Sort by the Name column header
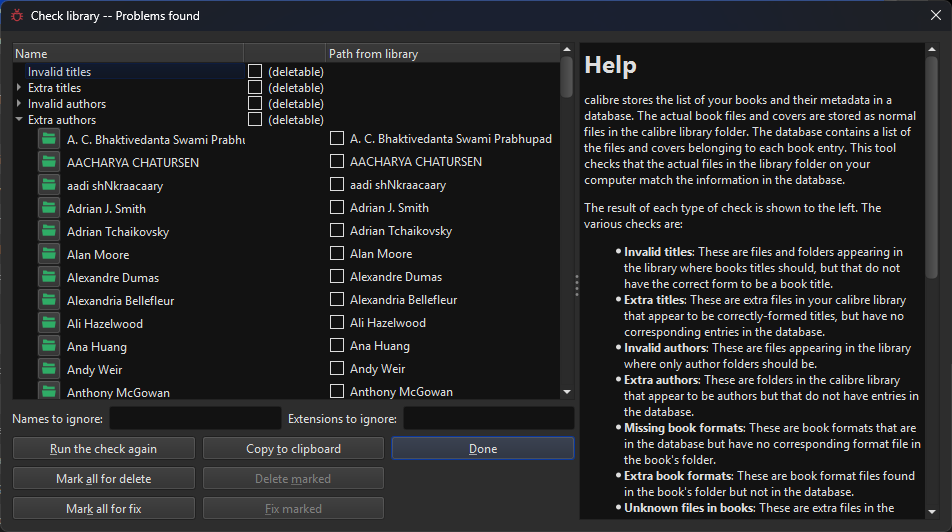952x532 pixels. pyautogui.click(x=128, y=53)
